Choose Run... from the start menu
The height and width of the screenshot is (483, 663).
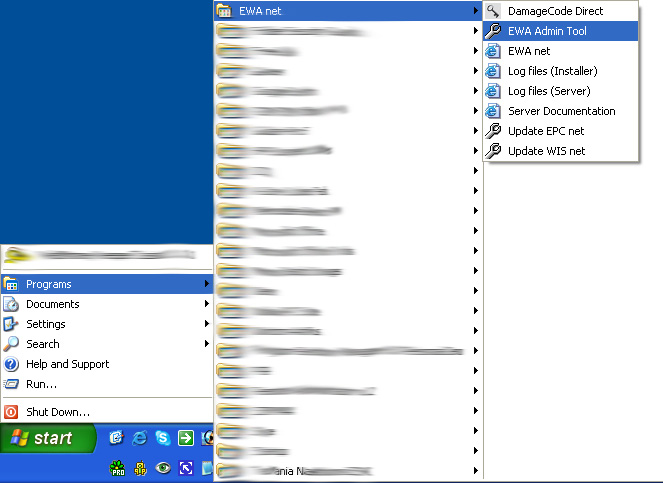pyautogui.click(x=107, y=384)
